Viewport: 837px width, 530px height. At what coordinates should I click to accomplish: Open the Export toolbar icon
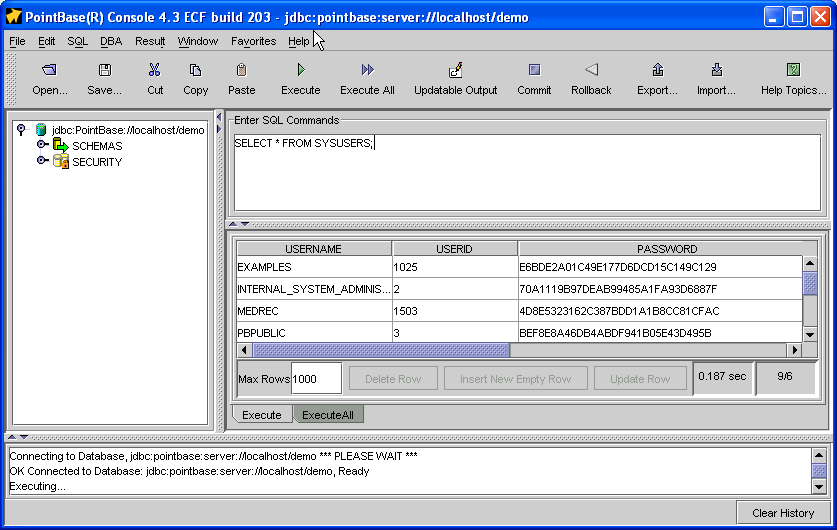coord(658,70)
